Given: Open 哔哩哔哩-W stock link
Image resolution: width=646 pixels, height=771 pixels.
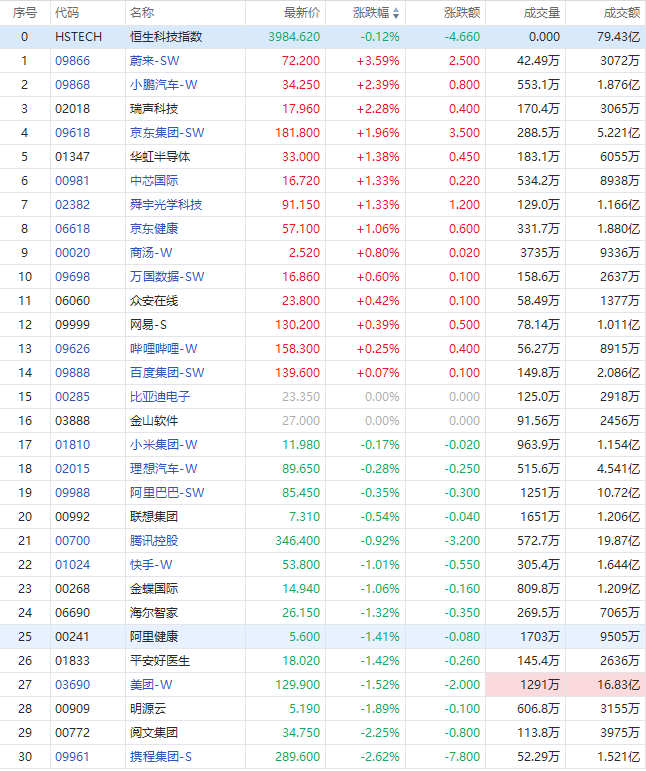Looking at the screenshot, I should click(x=163, y=349).
